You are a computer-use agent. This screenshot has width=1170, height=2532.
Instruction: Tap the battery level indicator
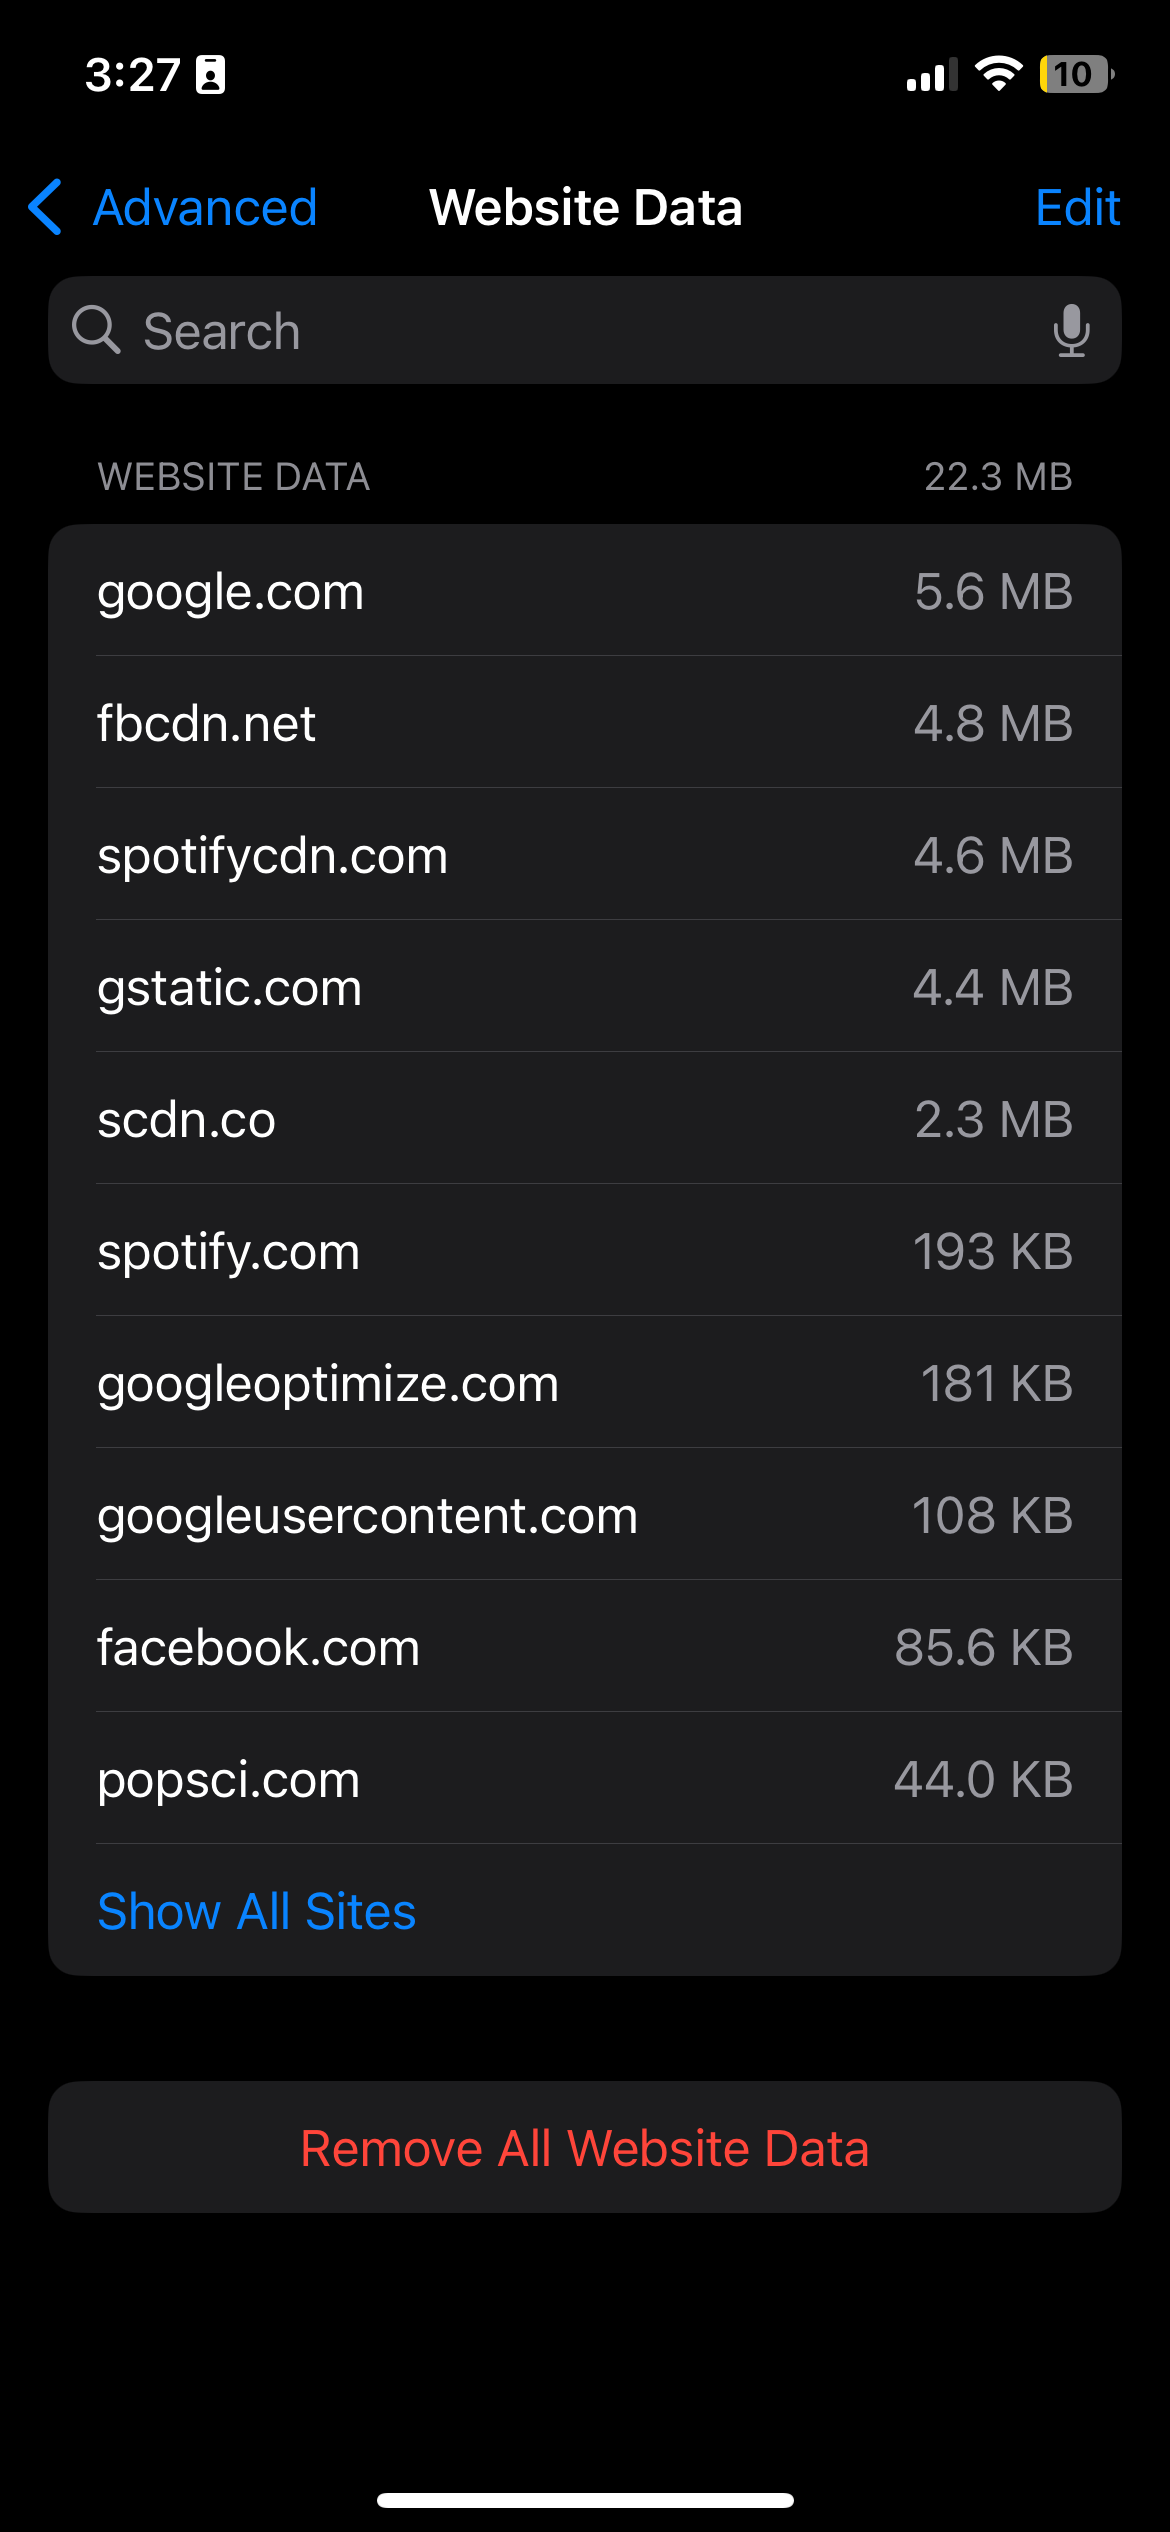[1076, 74]
